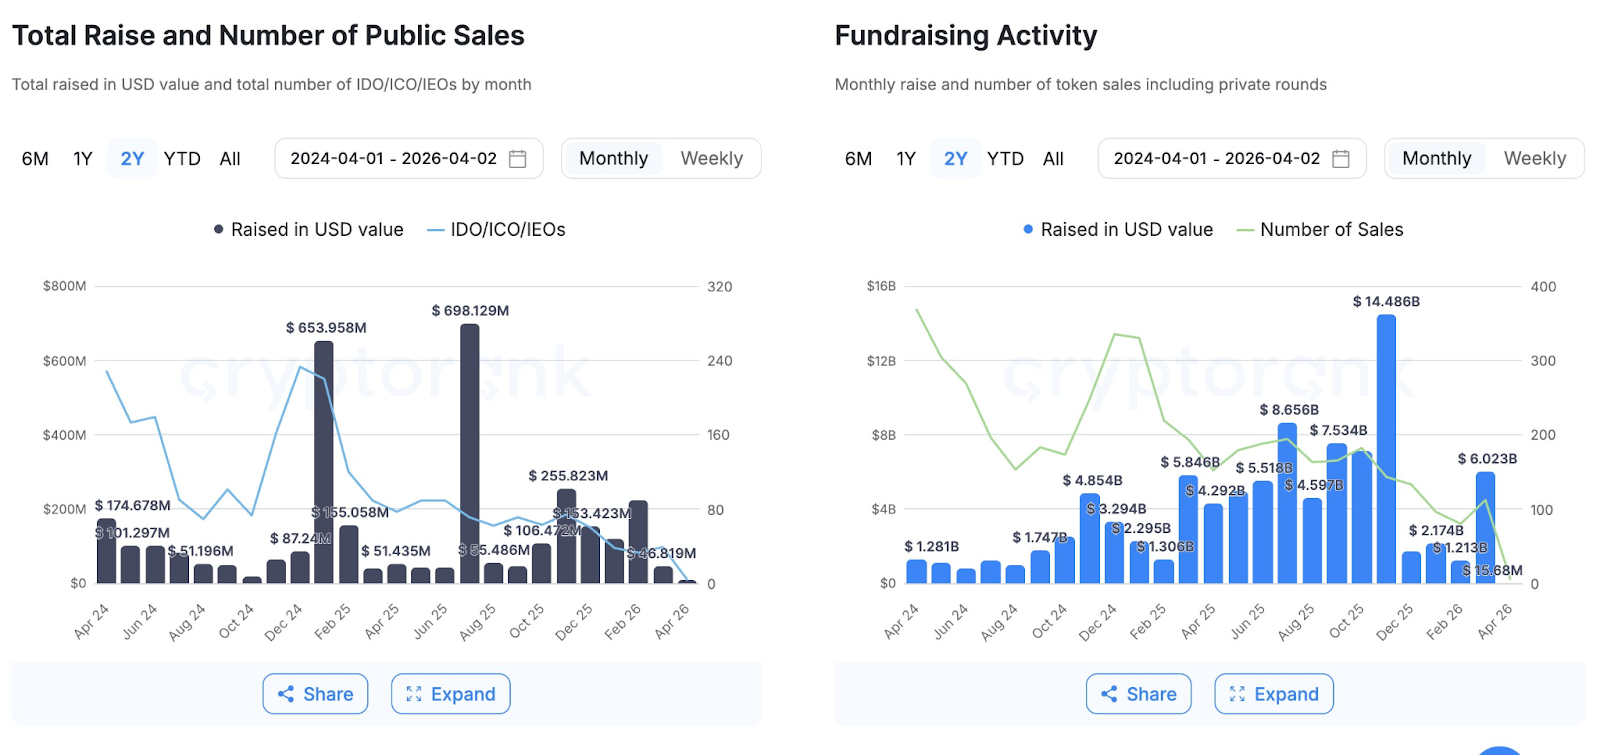Switch Fundraising Activity chart to Weekly

coord(1534,159)
